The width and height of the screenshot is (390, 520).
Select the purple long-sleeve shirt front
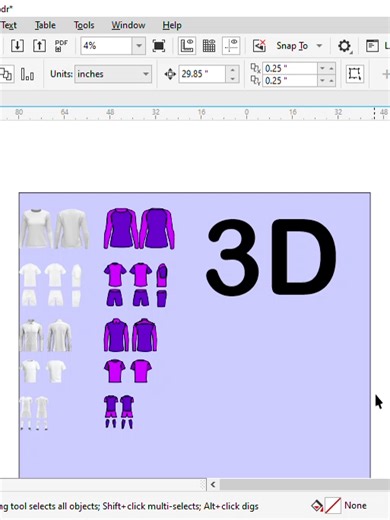(121, 229)
